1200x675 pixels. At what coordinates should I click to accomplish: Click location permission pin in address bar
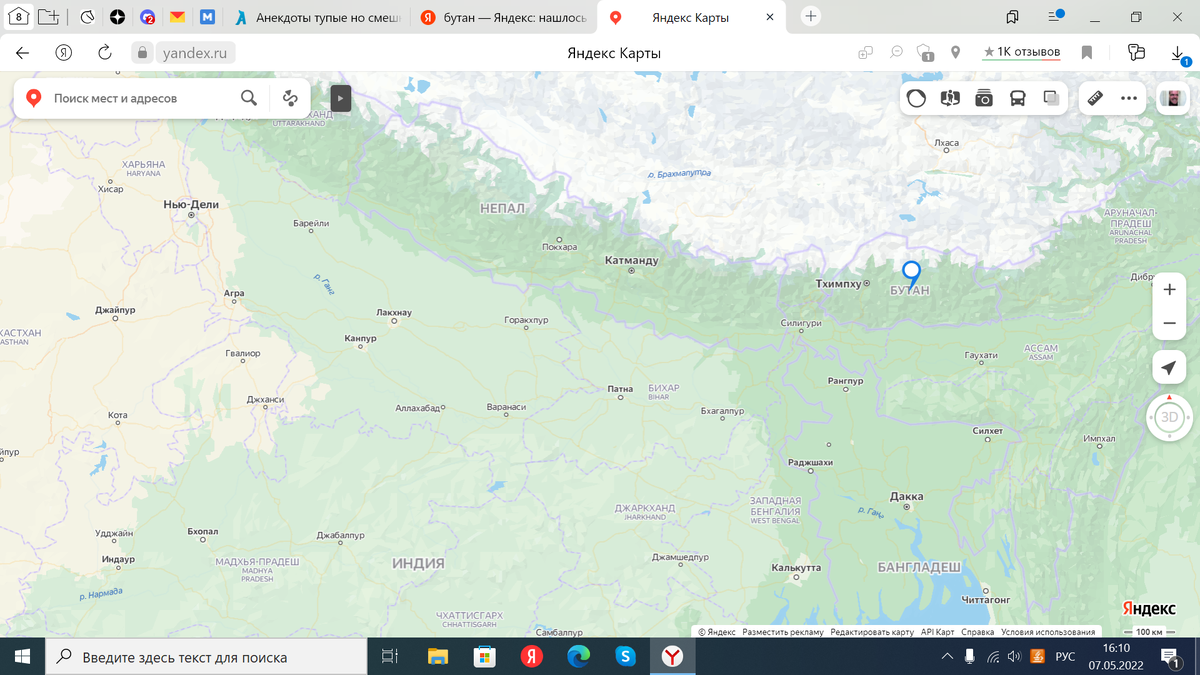pos(955,52)
